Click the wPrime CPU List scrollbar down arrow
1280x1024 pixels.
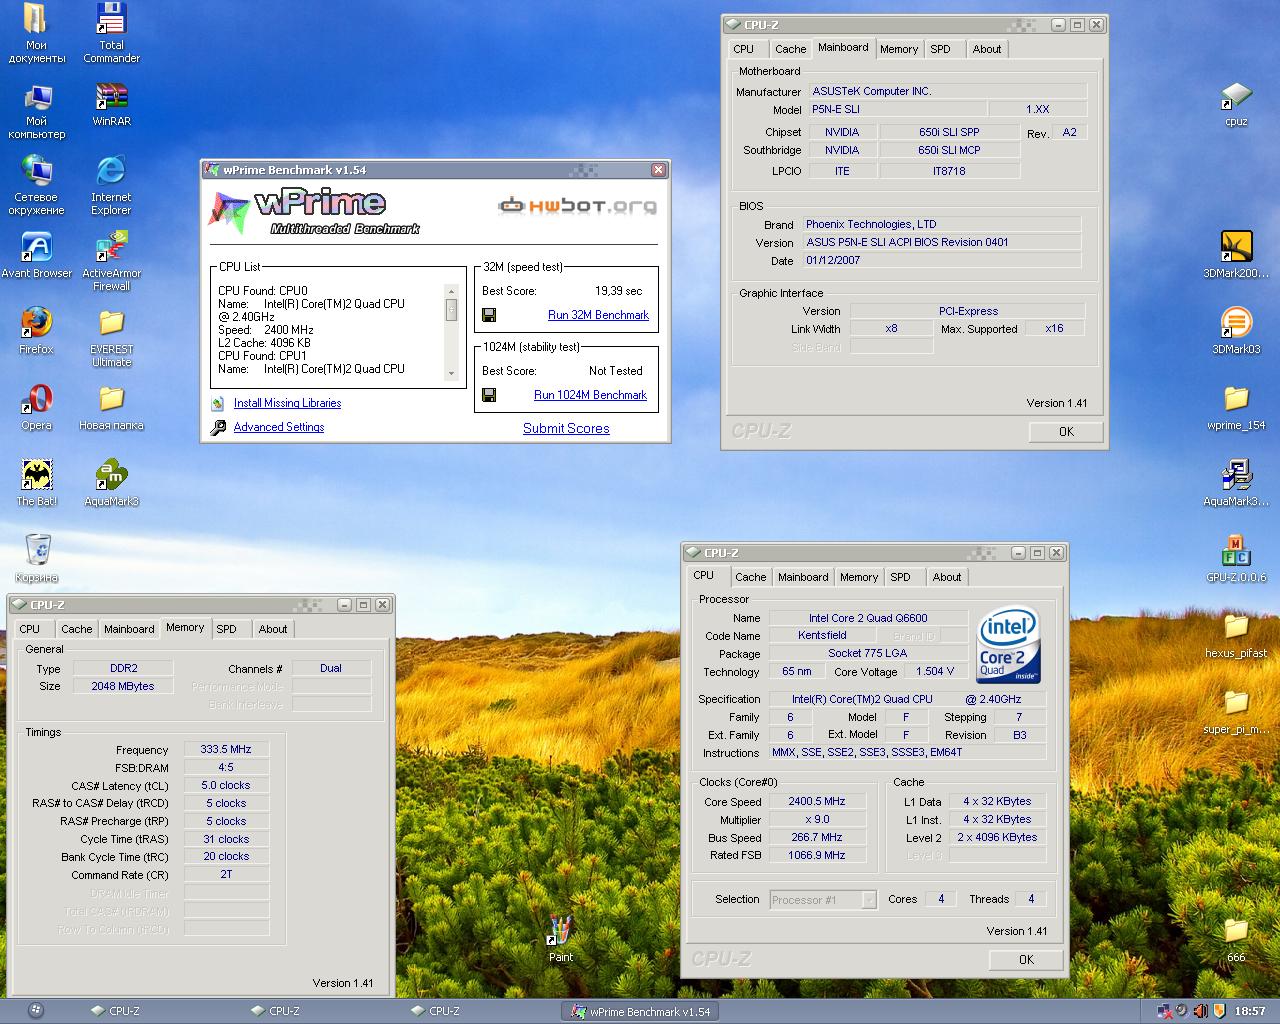[x=451, y=374]
